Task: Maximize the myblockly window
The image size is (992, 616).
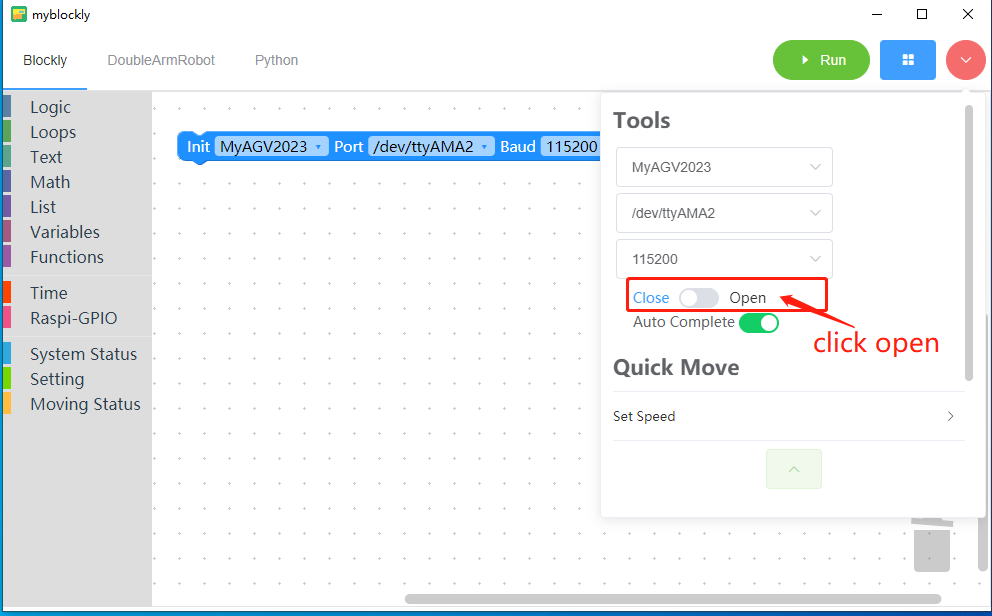Action: [x=922, y=14]
